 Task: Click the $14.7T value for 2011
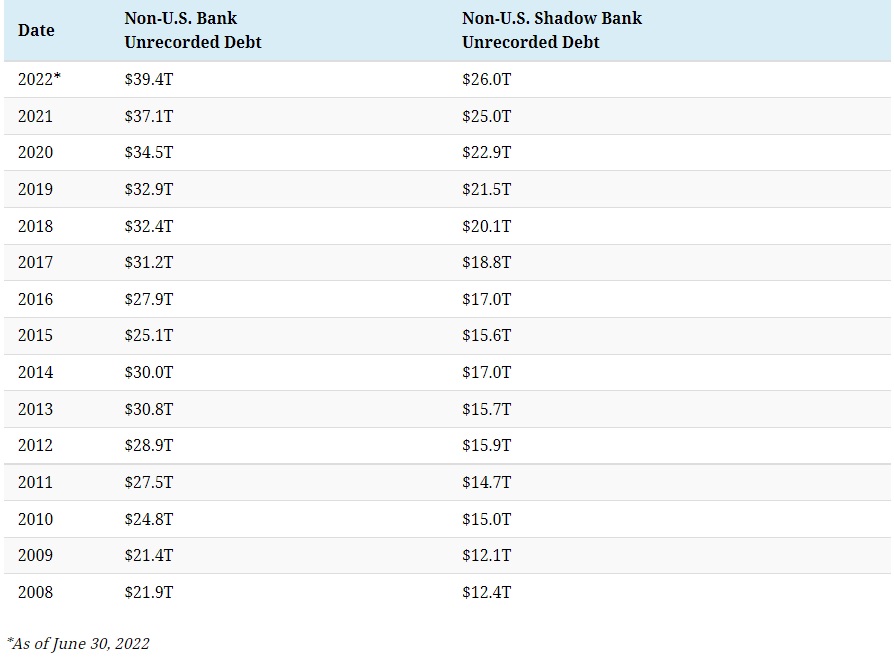[x=486, y=482]
